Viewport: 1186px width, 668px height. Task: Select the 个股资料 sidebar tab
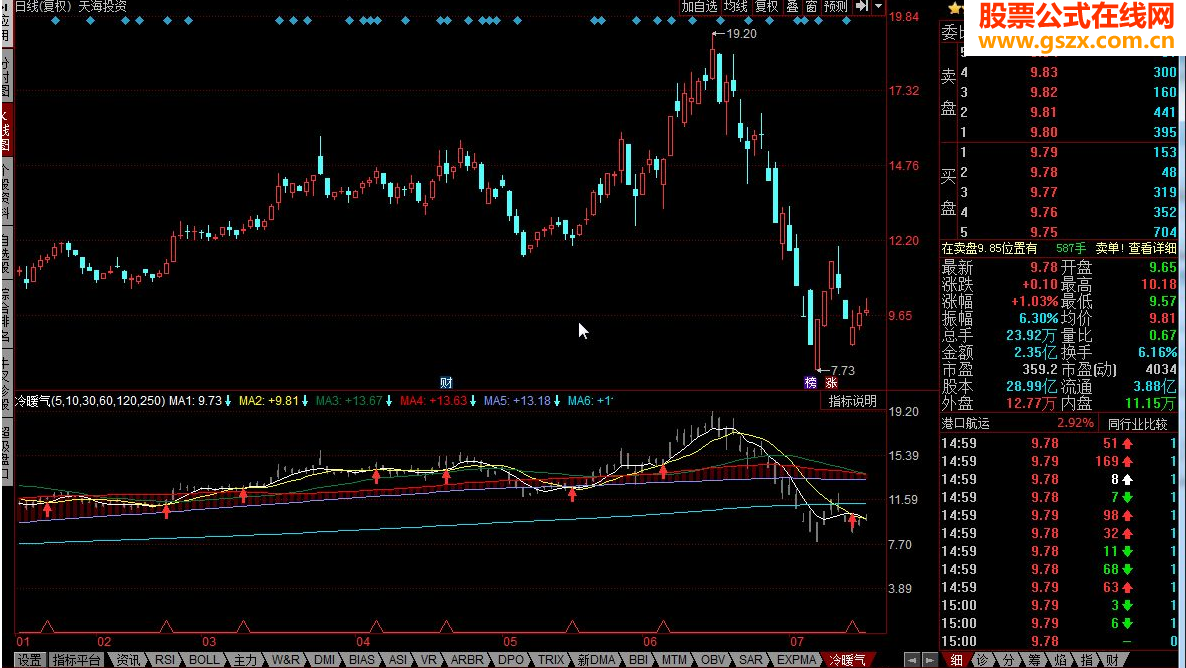(5, 191)
